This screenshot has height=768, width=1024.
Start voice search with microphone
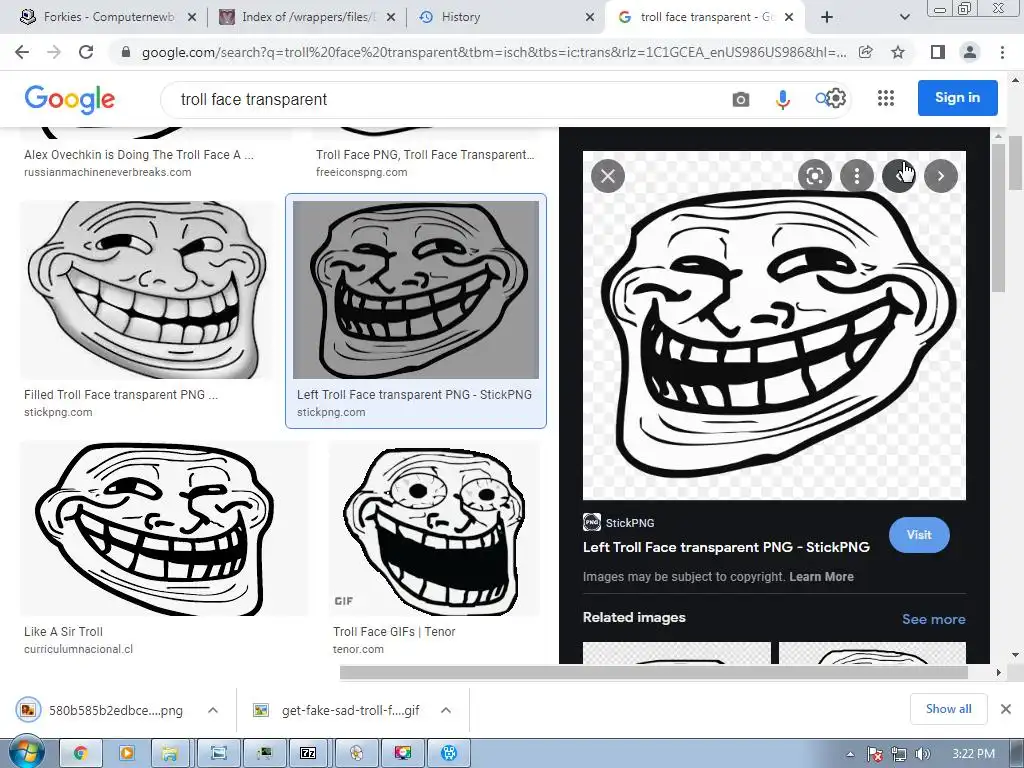(x=782, y=99)
